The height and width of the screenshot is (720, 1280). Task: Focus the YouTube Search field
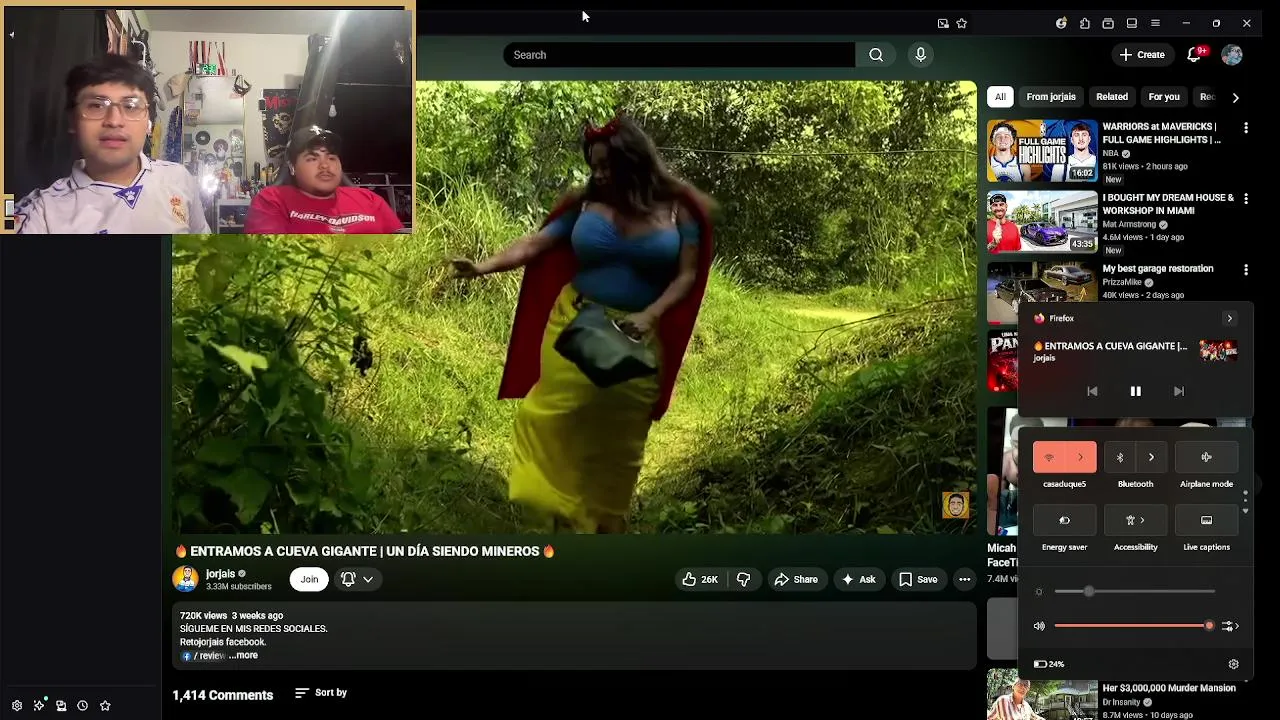679,55
